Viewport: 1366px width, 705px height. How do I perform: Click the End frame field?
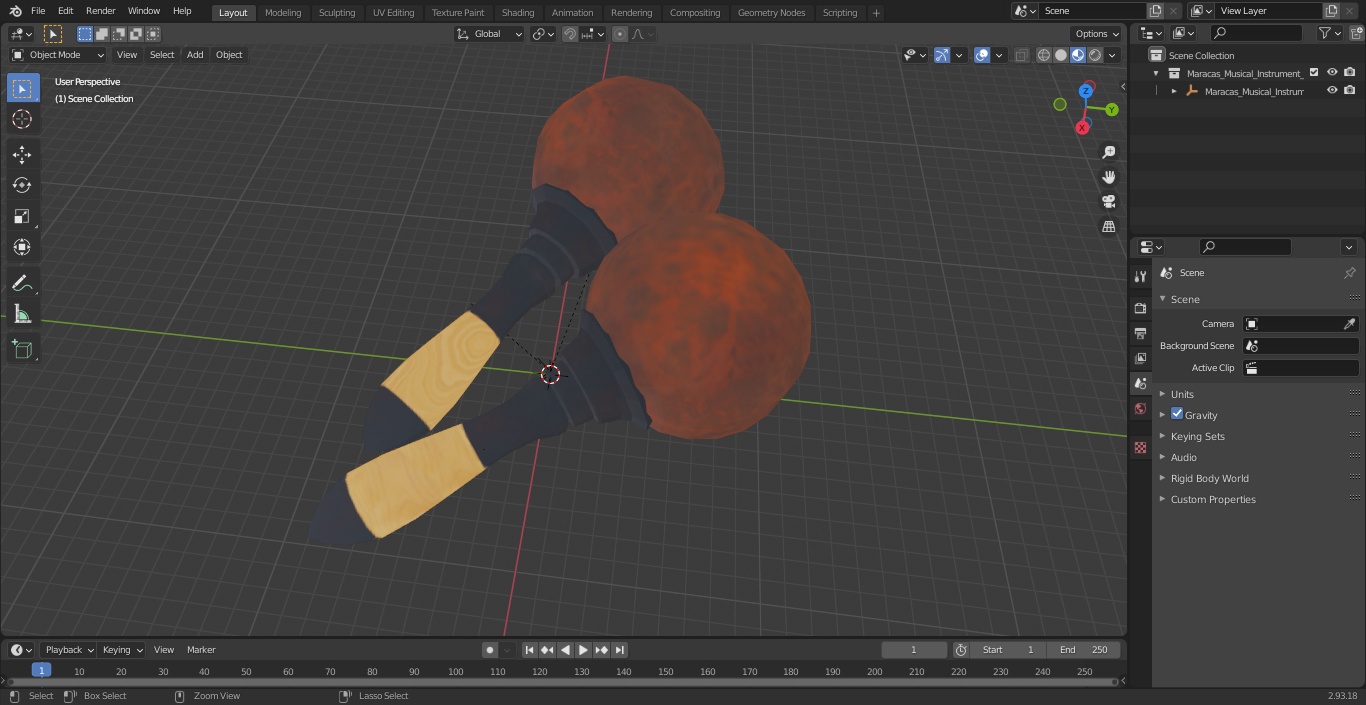pyautogui.click(x=1084, y=650)
